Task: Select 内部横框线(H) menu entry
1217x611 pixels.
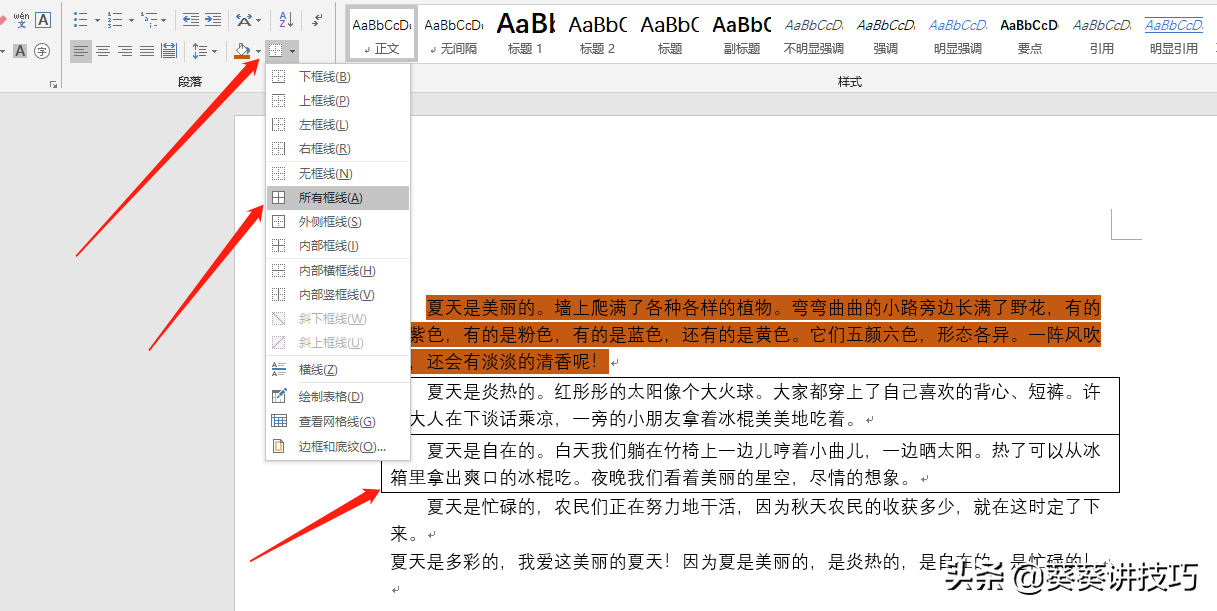Action: click(338, 271)
